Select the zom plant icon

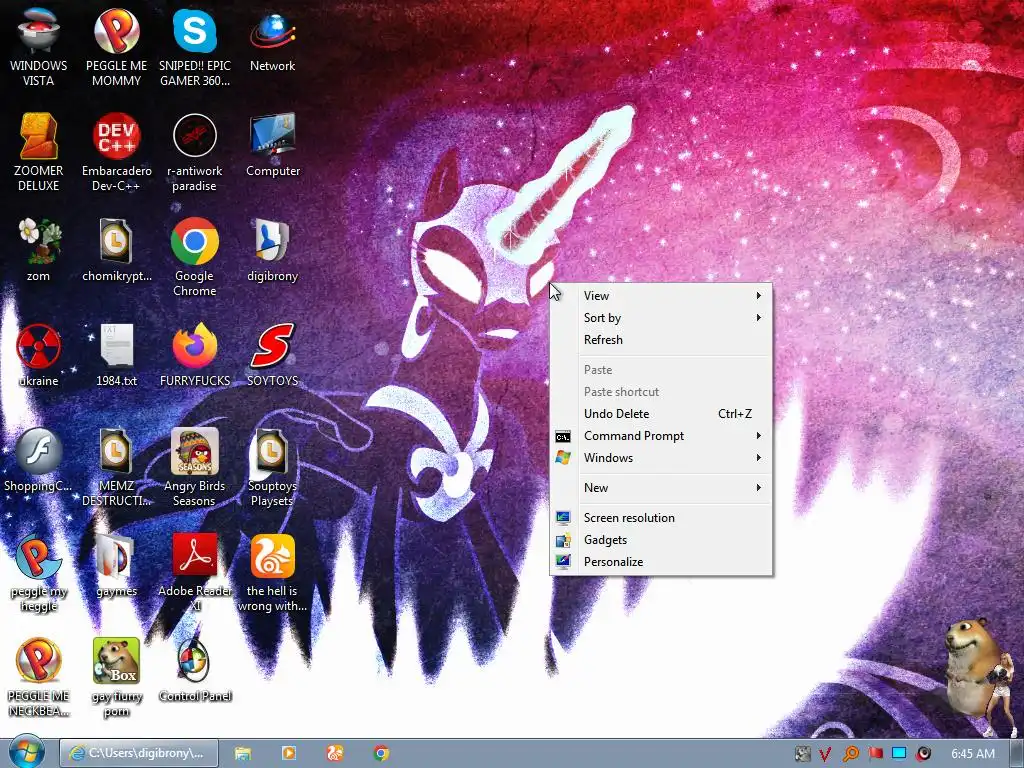click(38, 249)
